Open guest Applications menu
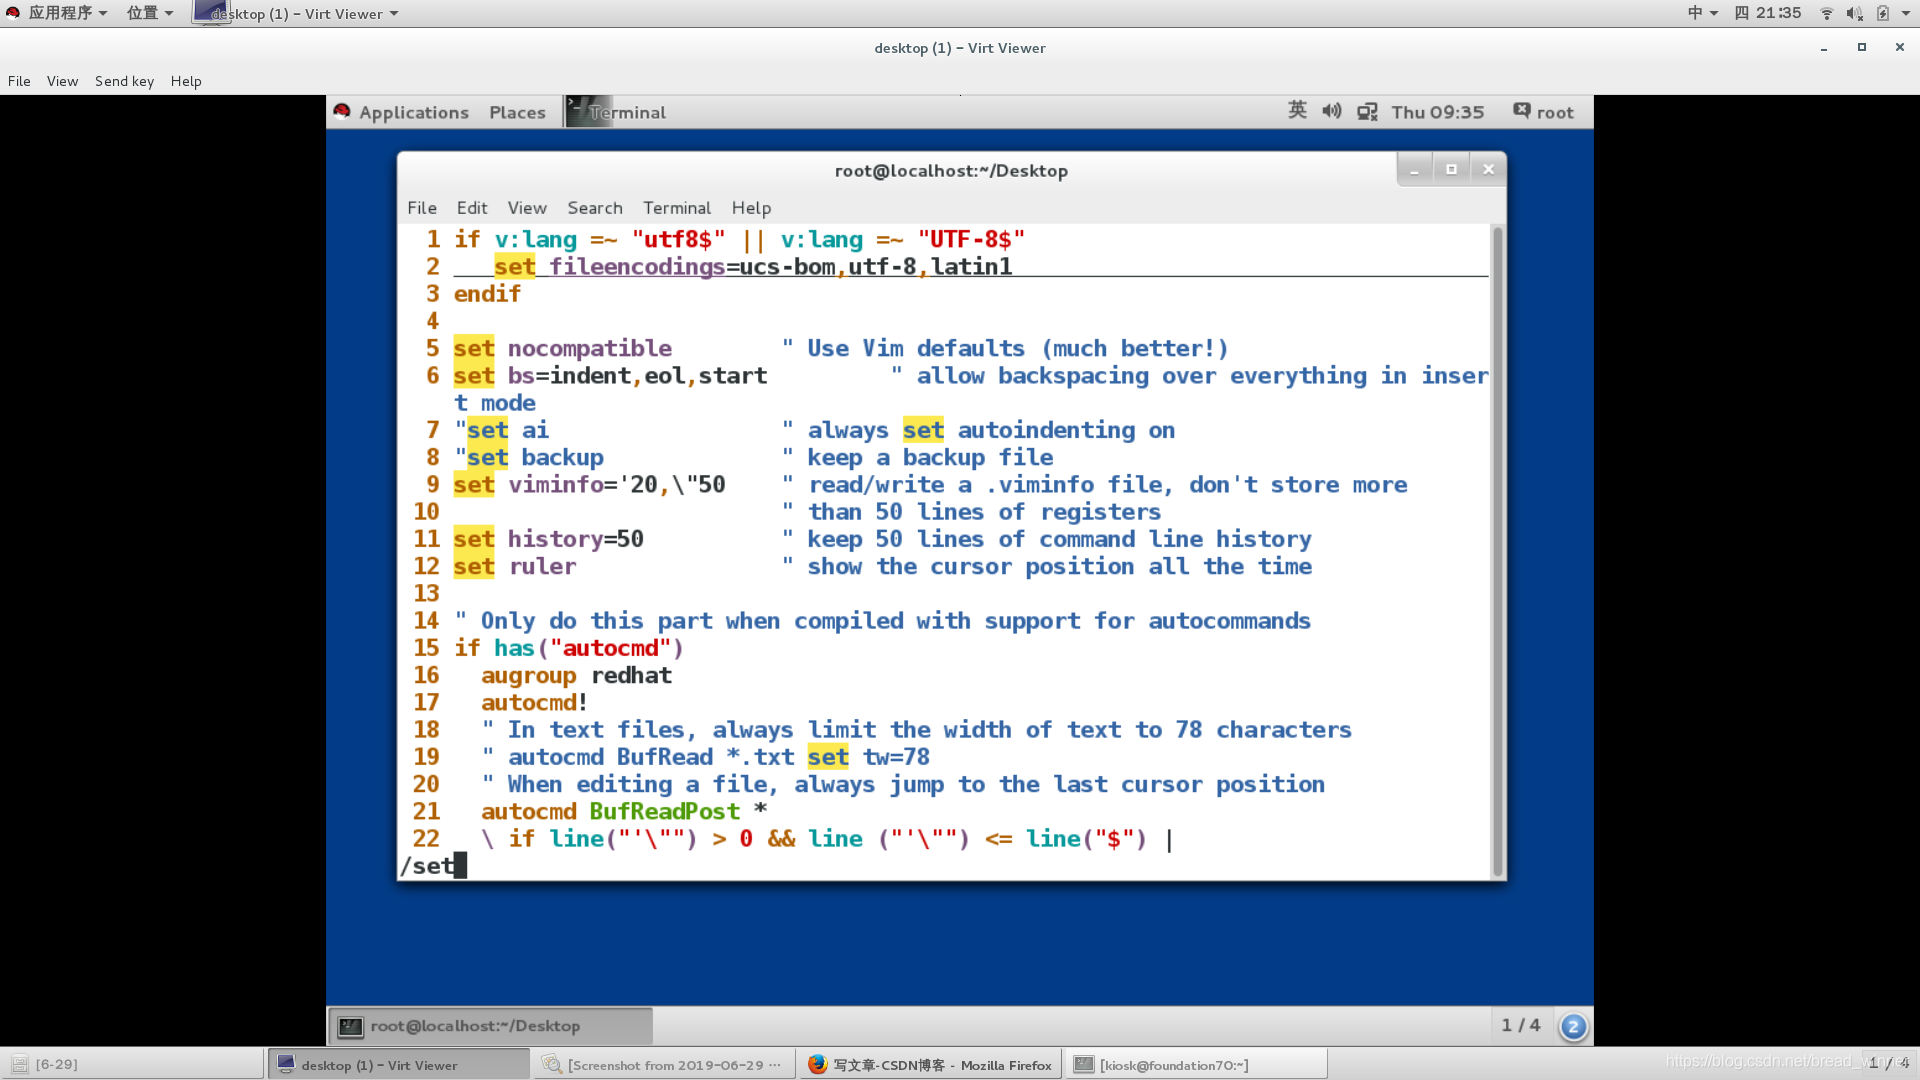This screenshot has height=1080, width=1920. click(414, 112)
